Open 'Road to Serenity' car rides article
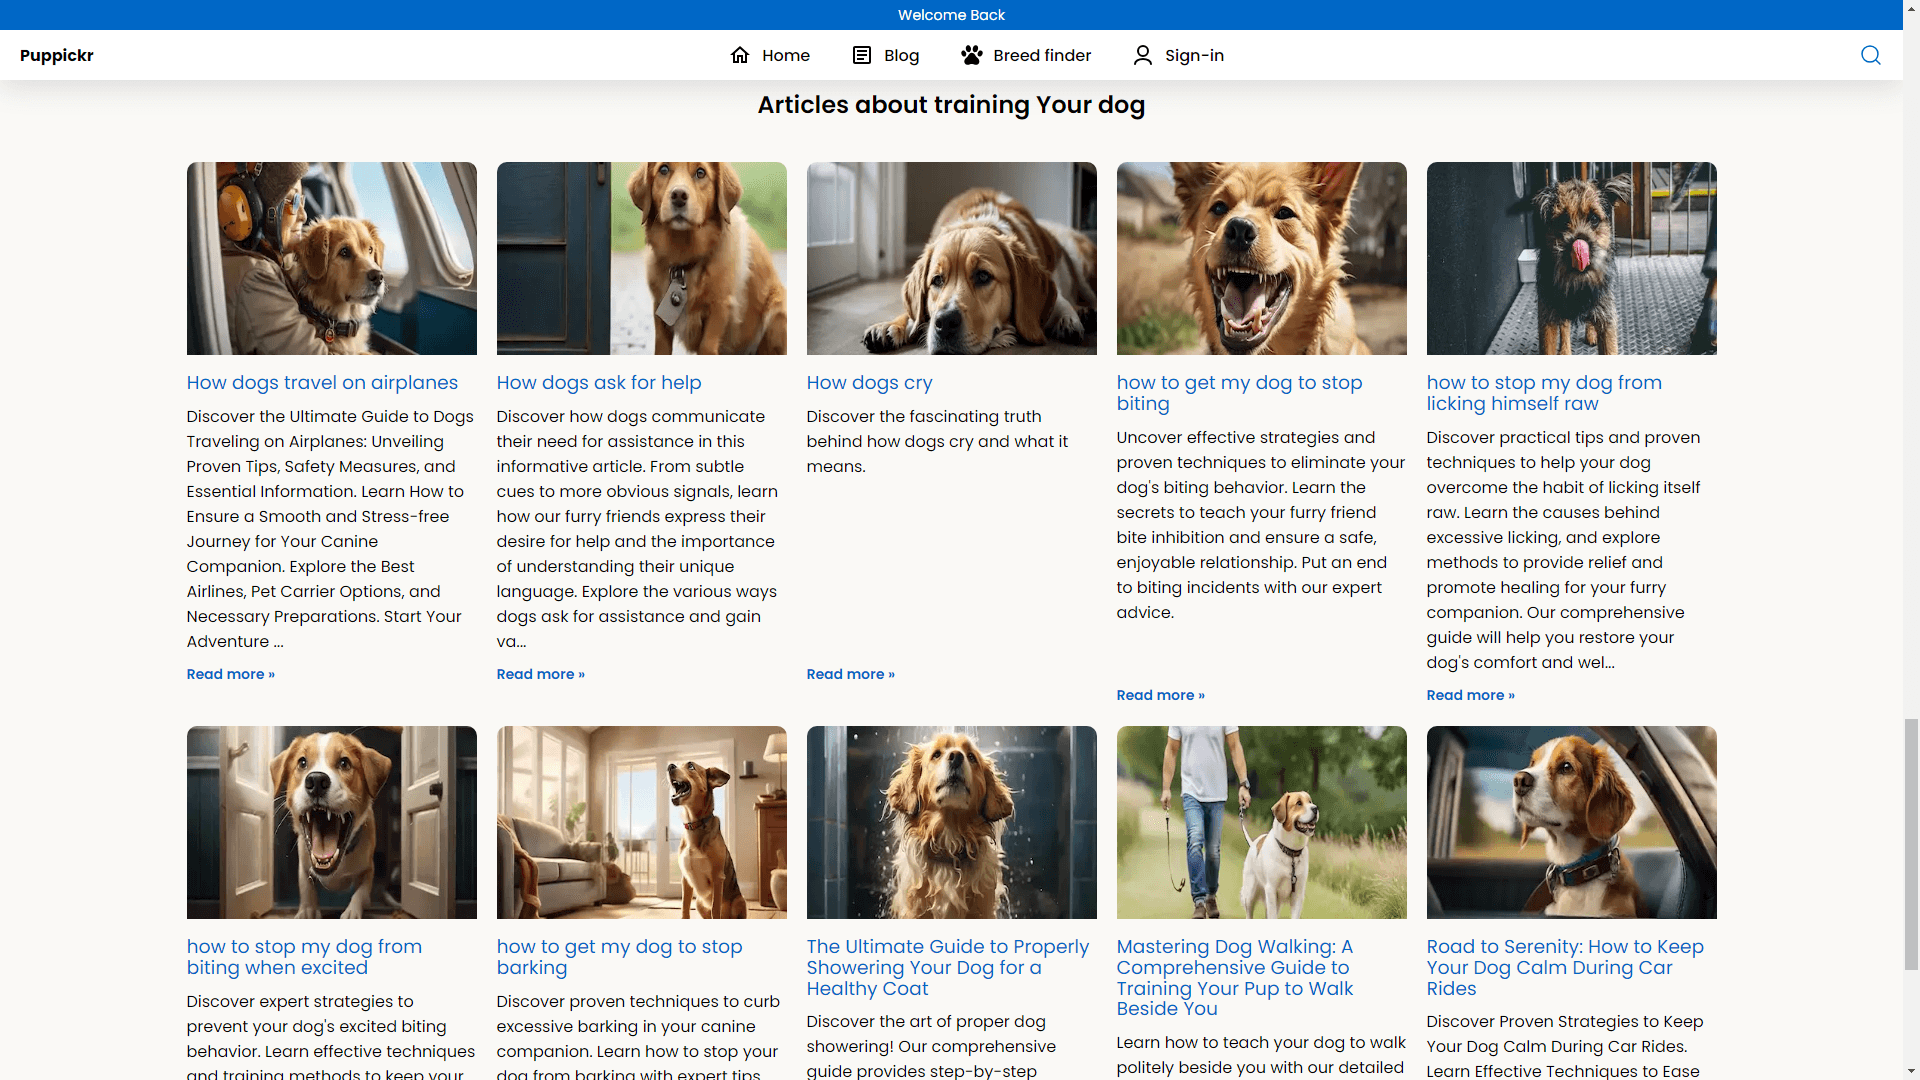Screen dimensions: 1920x1080 click(1564, 967)
